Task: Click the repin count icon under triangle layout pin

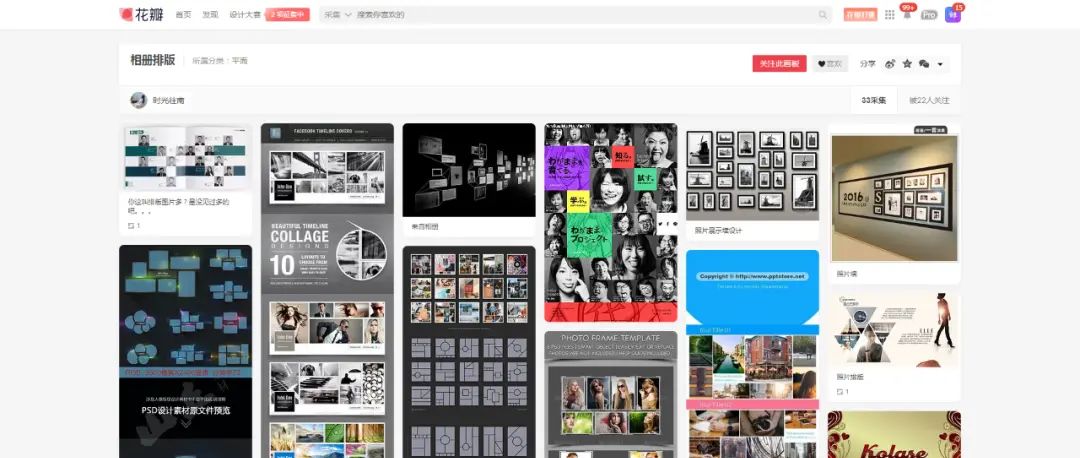Action: pyautogui.click(x=842, y=391)
